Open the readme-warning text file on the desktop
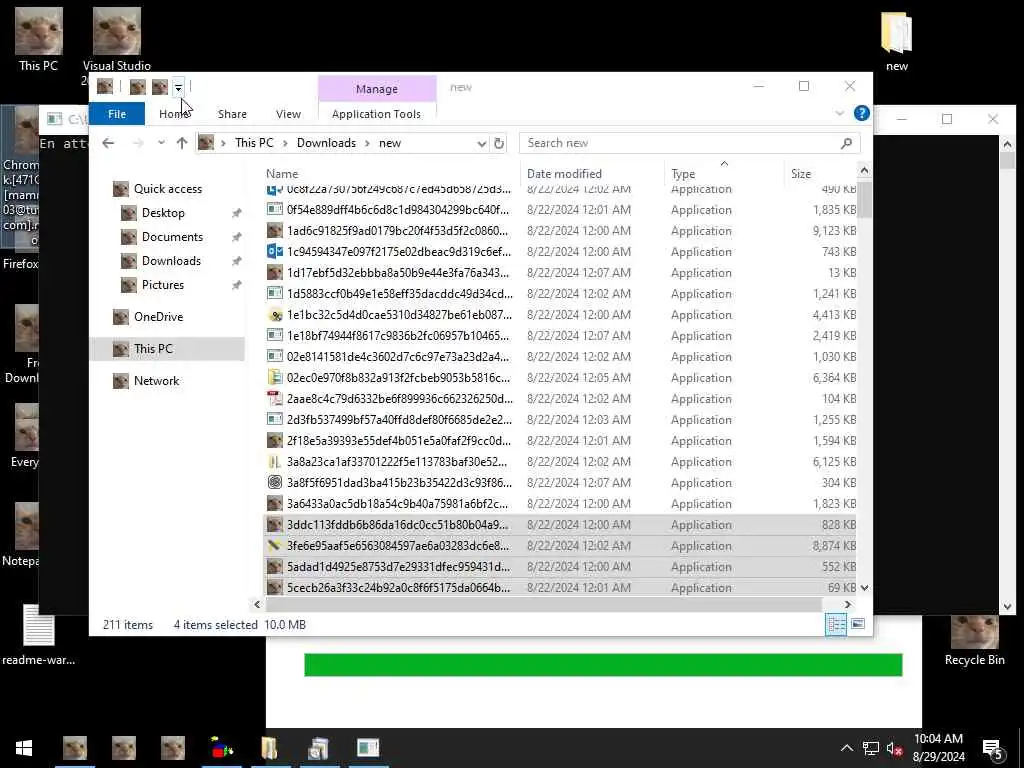The image size is (1024, 768). [x=38, y=635]
